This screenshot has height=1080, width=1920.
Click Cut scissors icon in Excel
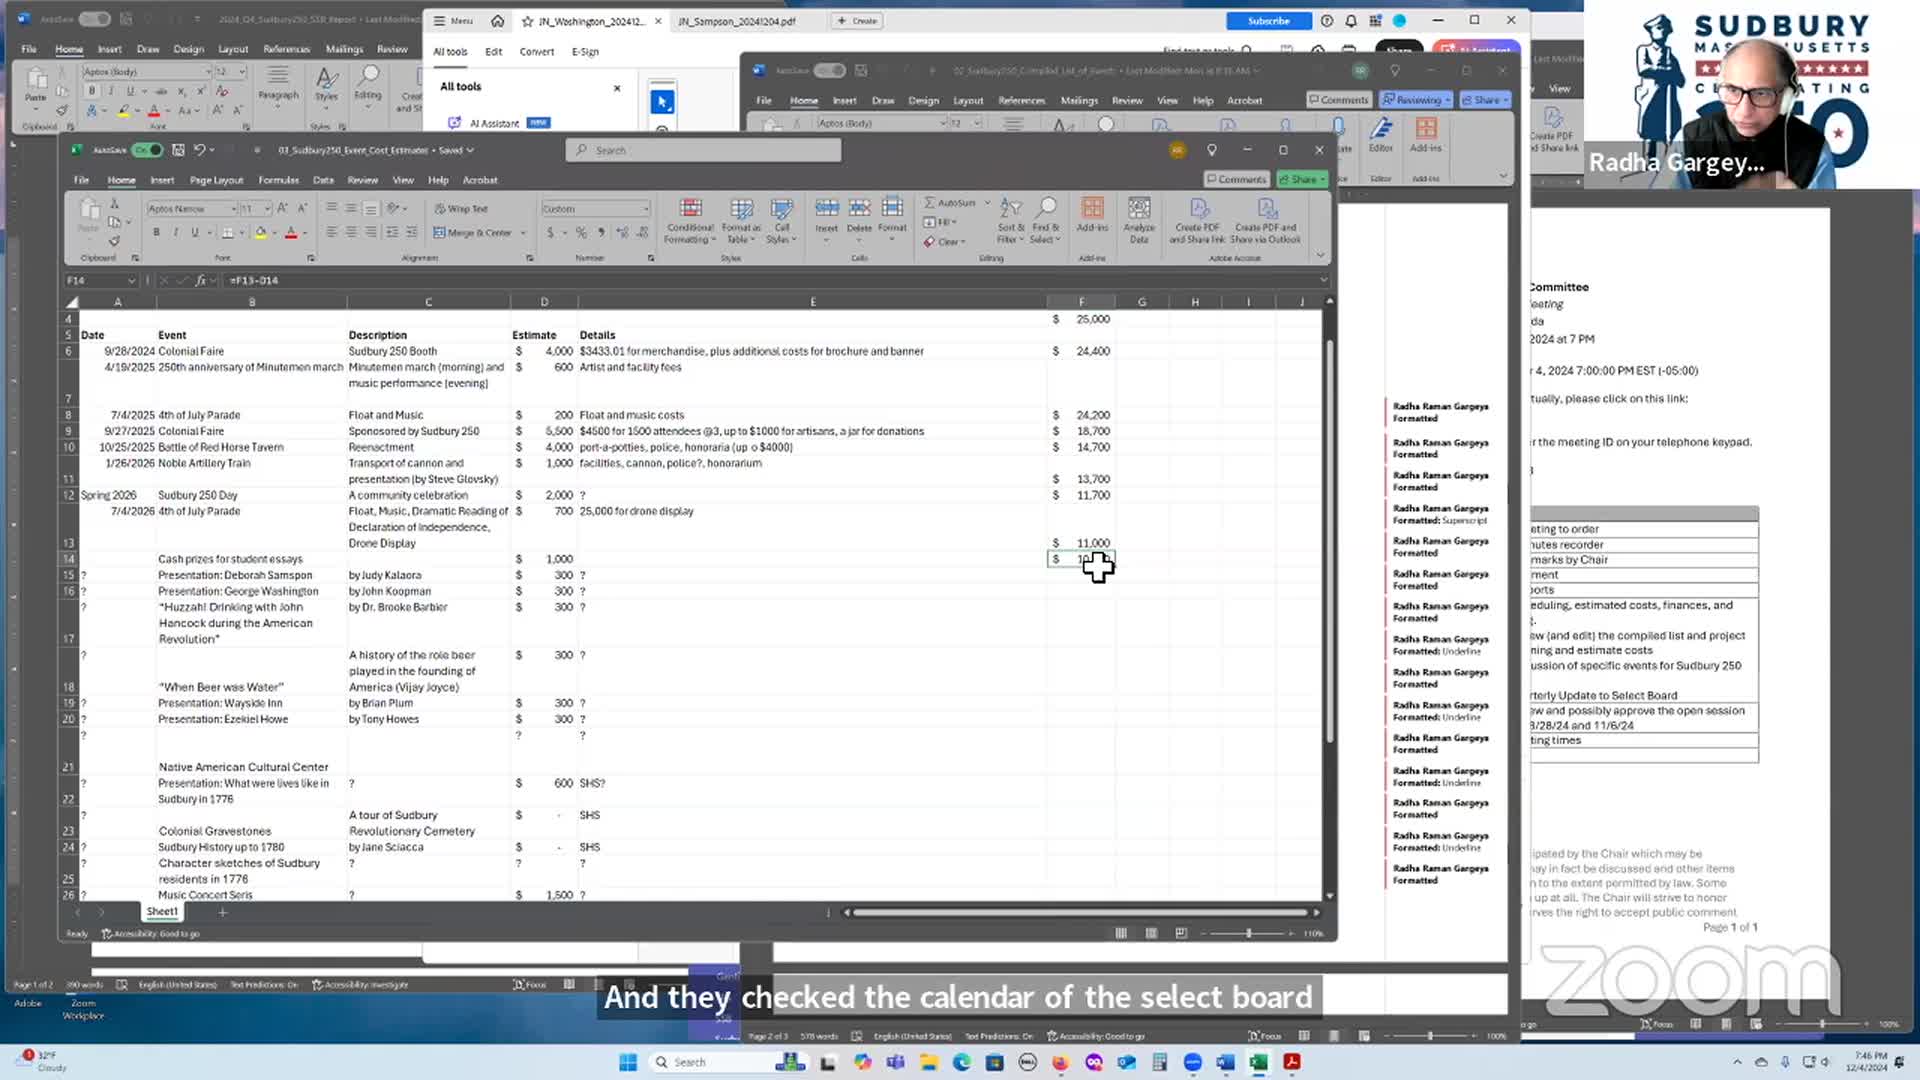(114, 204)
